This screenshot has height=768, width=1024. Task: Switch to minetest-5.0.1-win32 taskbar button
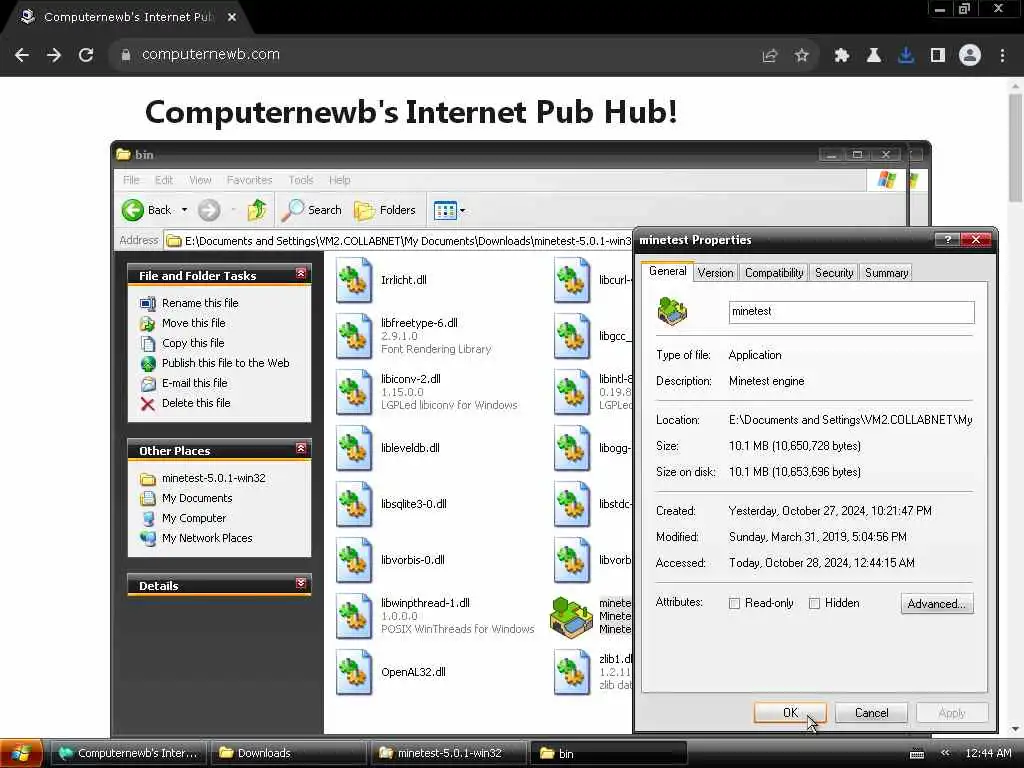point(449,754)
